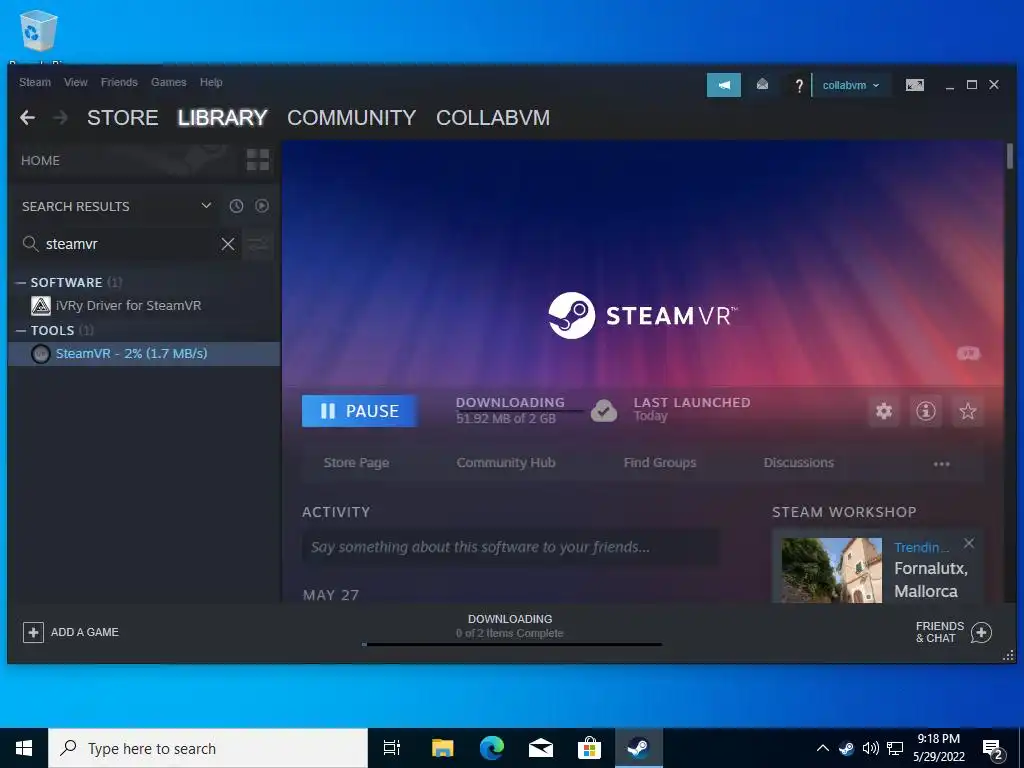This screenshot has width=1024, height=768.
Task: Show hidden system tray icons chevron
Action: [x=823, y=748]
